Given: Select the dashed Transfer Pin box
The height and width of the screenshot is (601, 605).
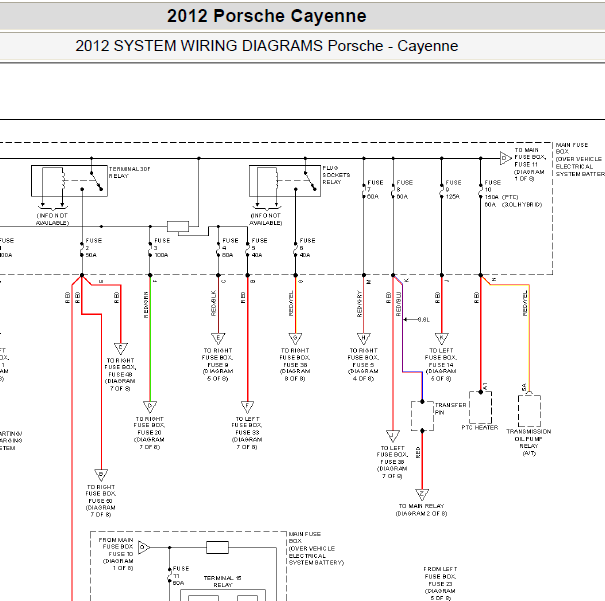Looking at the screenshot, I should click(x=422, y=416).
